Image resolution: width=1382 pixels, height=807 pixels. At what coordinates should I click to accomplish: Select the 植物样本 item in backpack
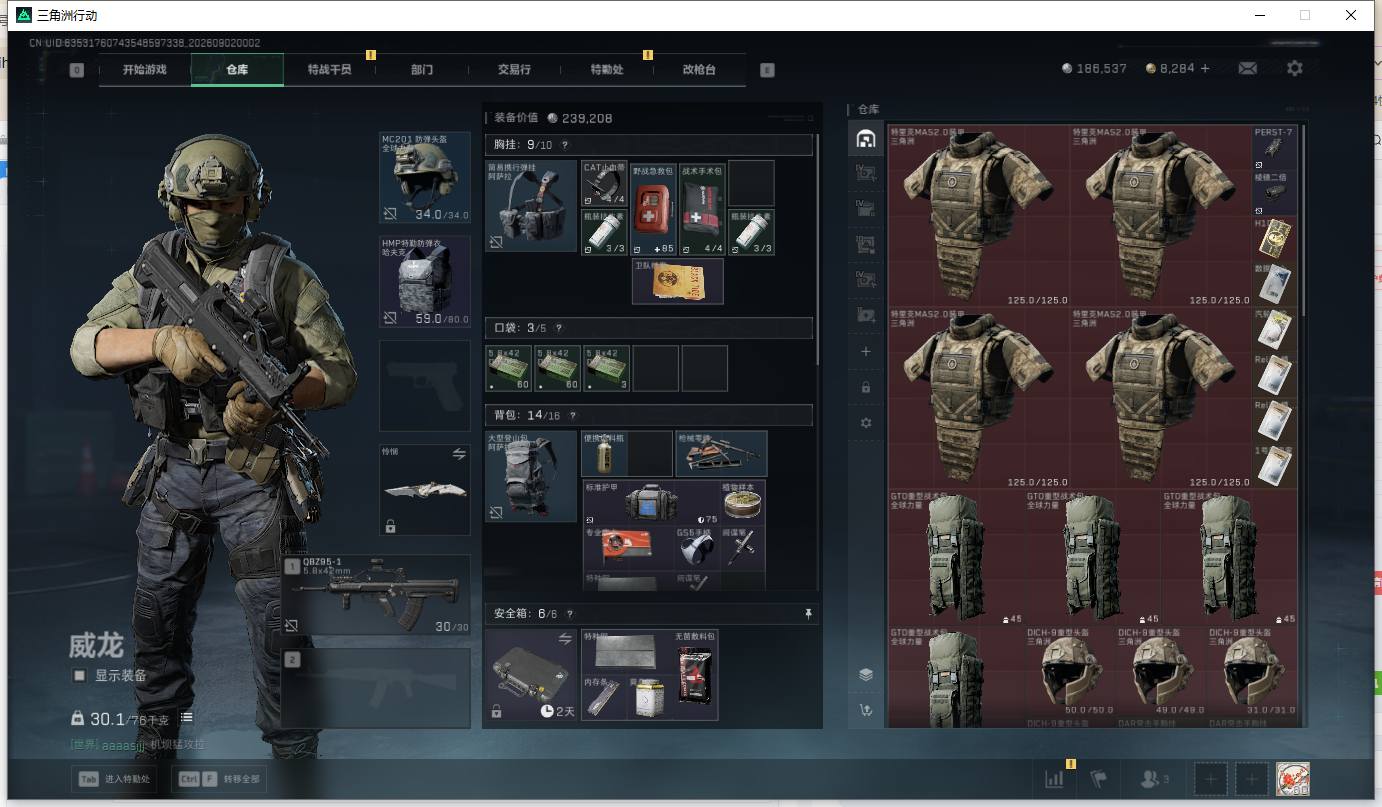click(x=744, y=503)
